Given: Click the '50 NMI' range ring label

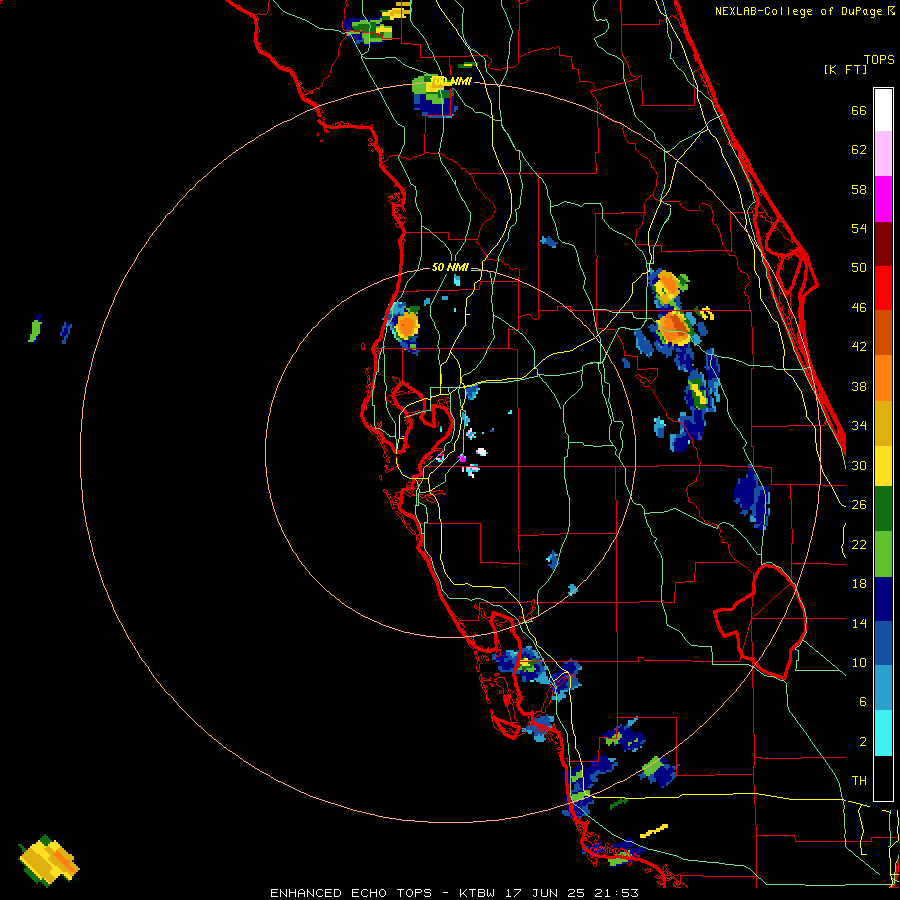Looking at the screenshot, I should (x=450, y=267).
